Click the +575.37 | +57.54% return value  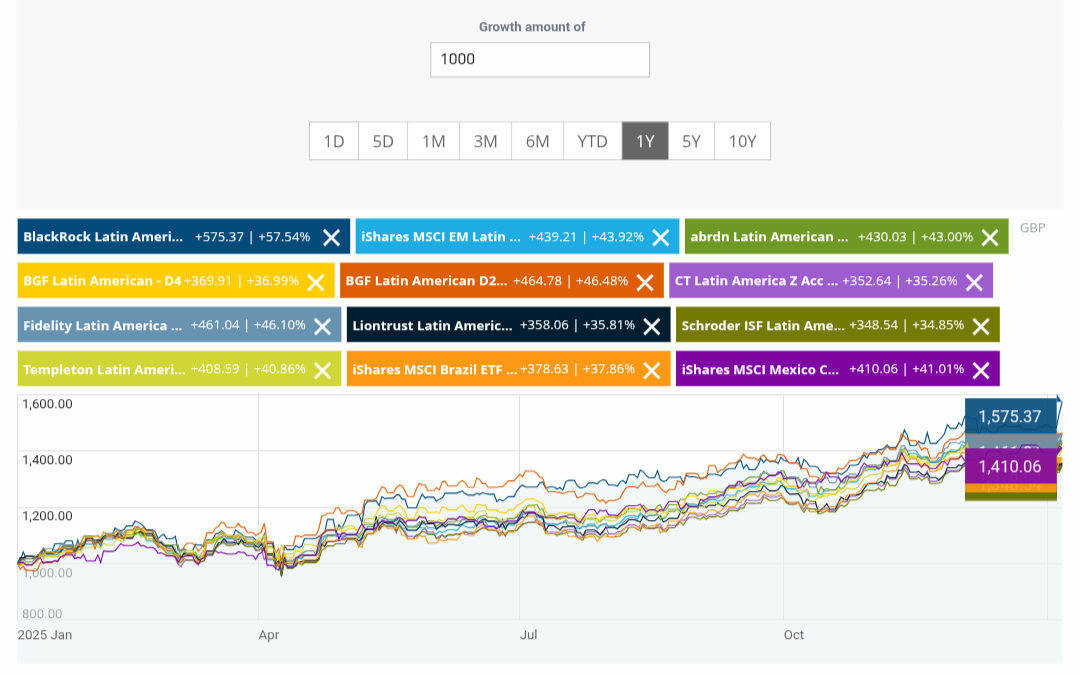click(x=252, y=237)
